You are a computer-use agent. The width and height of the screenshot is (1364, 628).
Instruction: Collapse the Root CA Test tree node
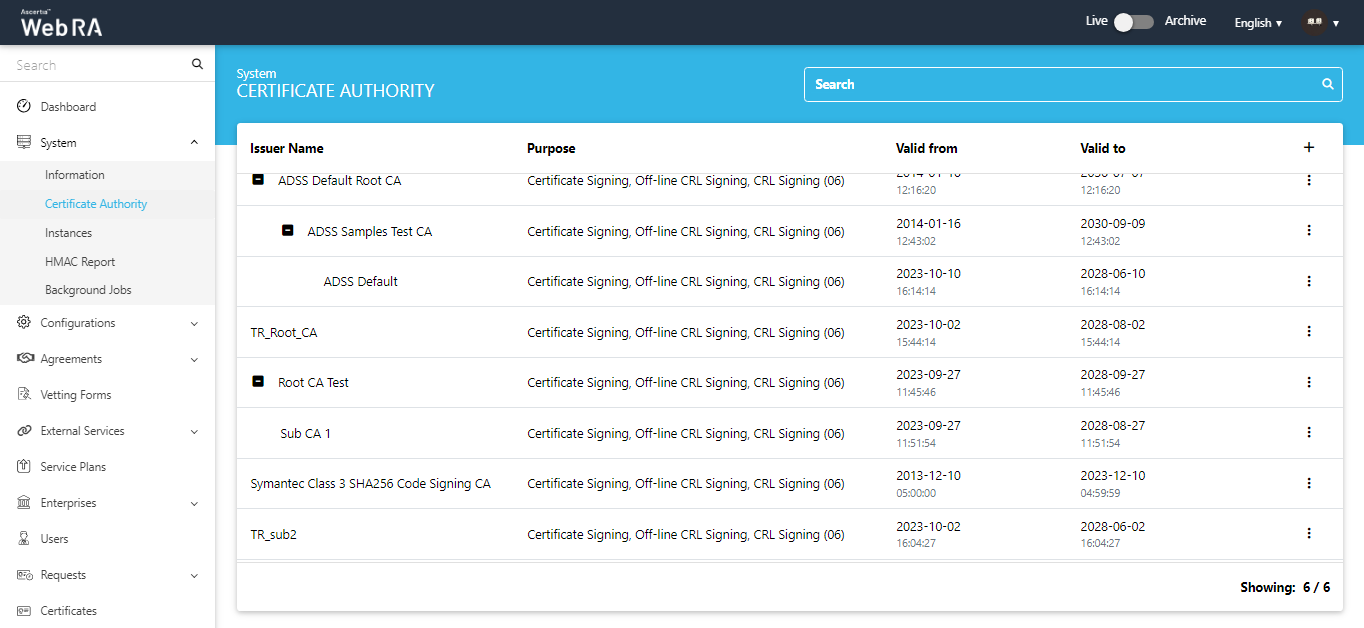point(258,382)
